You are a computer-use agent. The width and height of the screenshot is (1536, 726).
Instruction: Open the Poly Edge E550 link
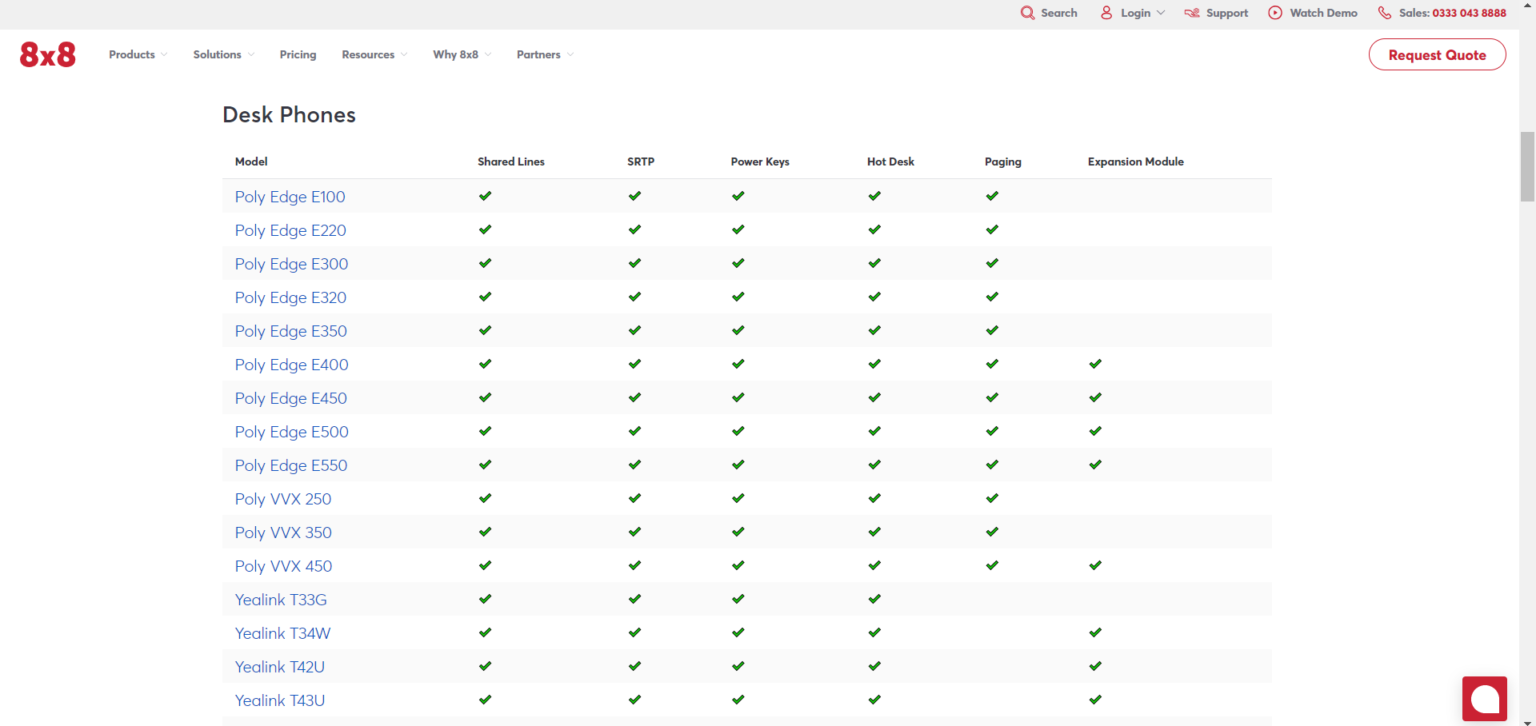point(291,466)
